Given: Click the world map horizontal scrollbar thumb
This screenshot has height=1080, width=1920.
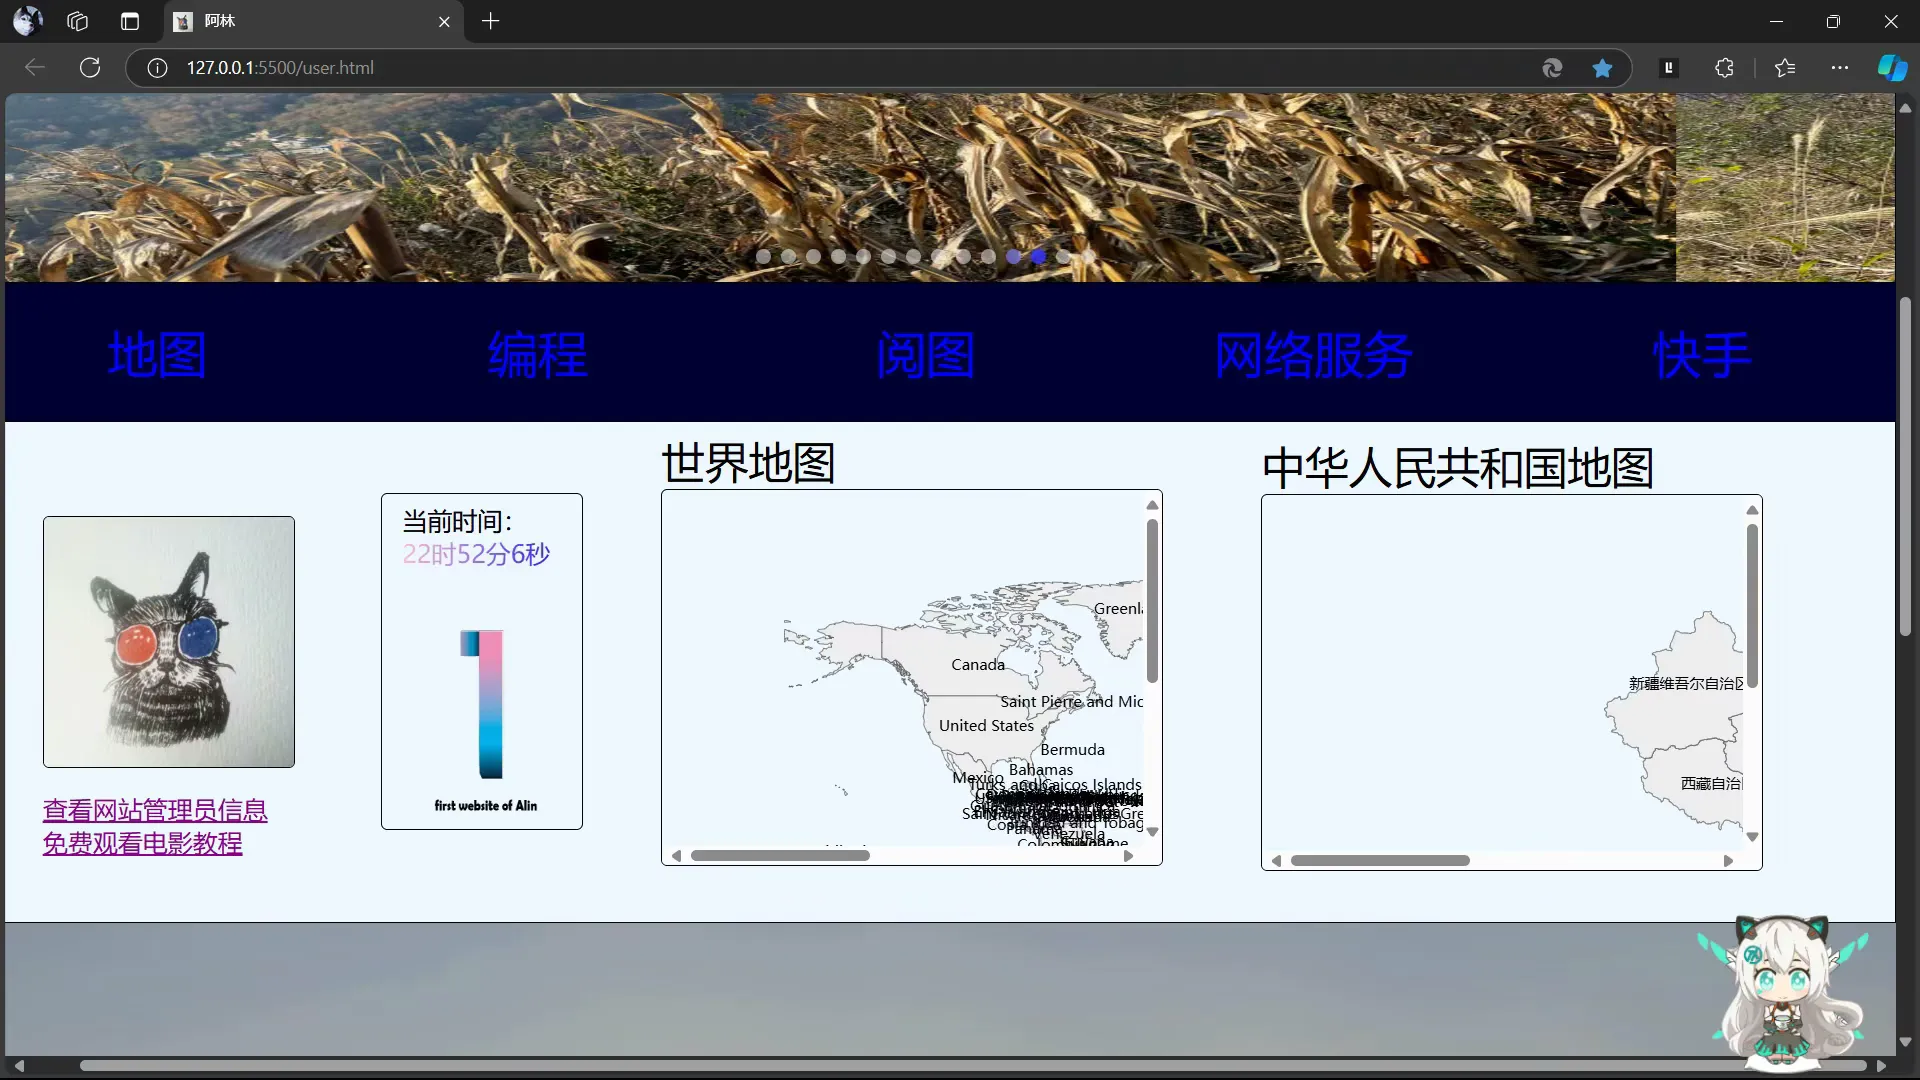Looking at the screenshot, I should pyautogui.click(x=780, y=856).
